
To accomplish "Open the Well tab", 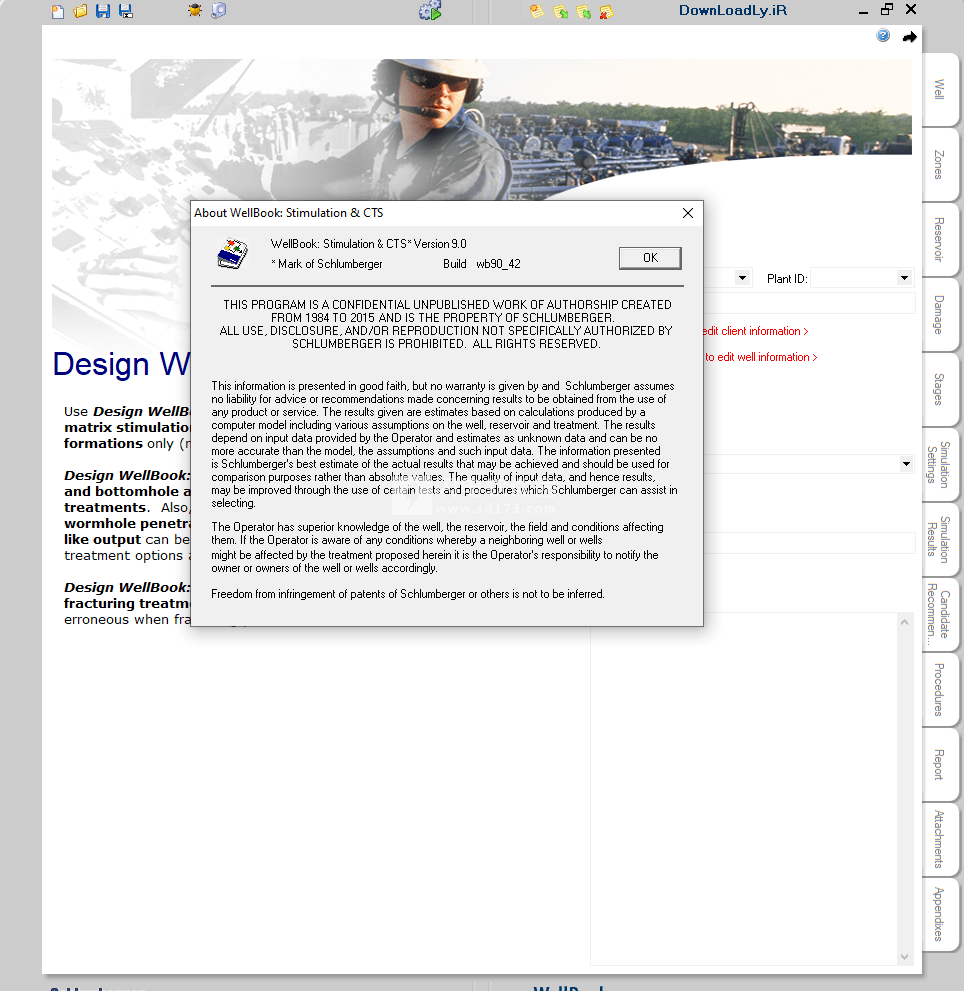I will tap(940, 89).
